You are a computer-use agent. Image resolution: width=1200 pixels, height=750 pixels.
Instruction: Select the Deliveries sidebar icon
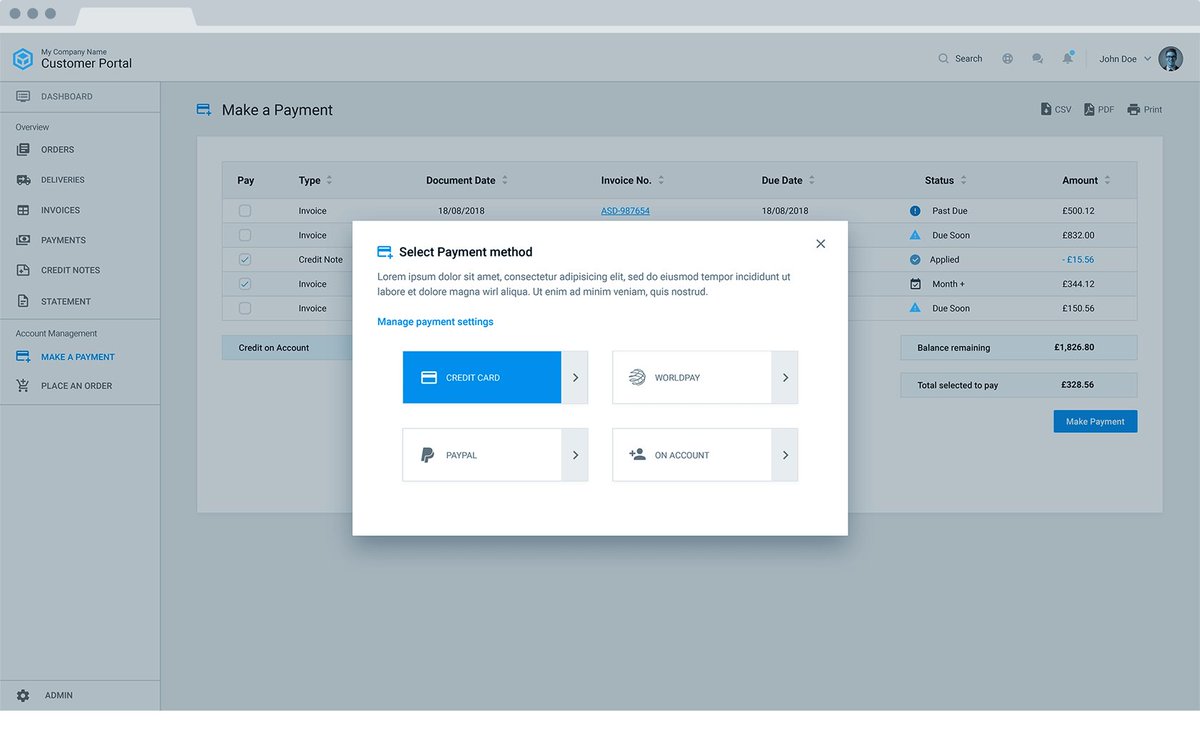[22, 179]
